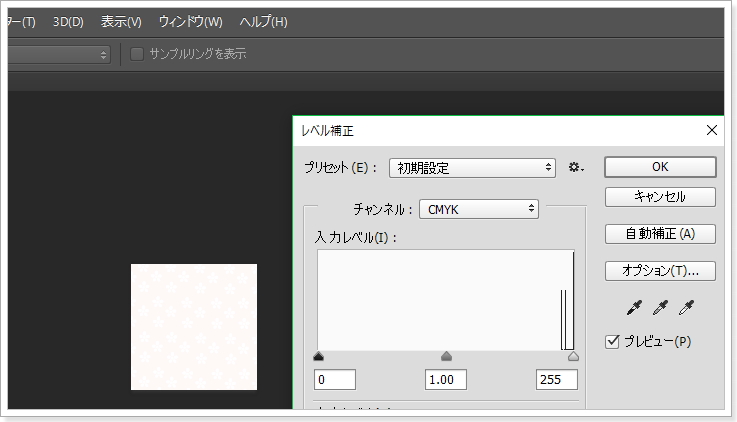The width and height of the screenshot is (737, 422).
Task: Select the black shadow input slider
Action: point(319,356)
